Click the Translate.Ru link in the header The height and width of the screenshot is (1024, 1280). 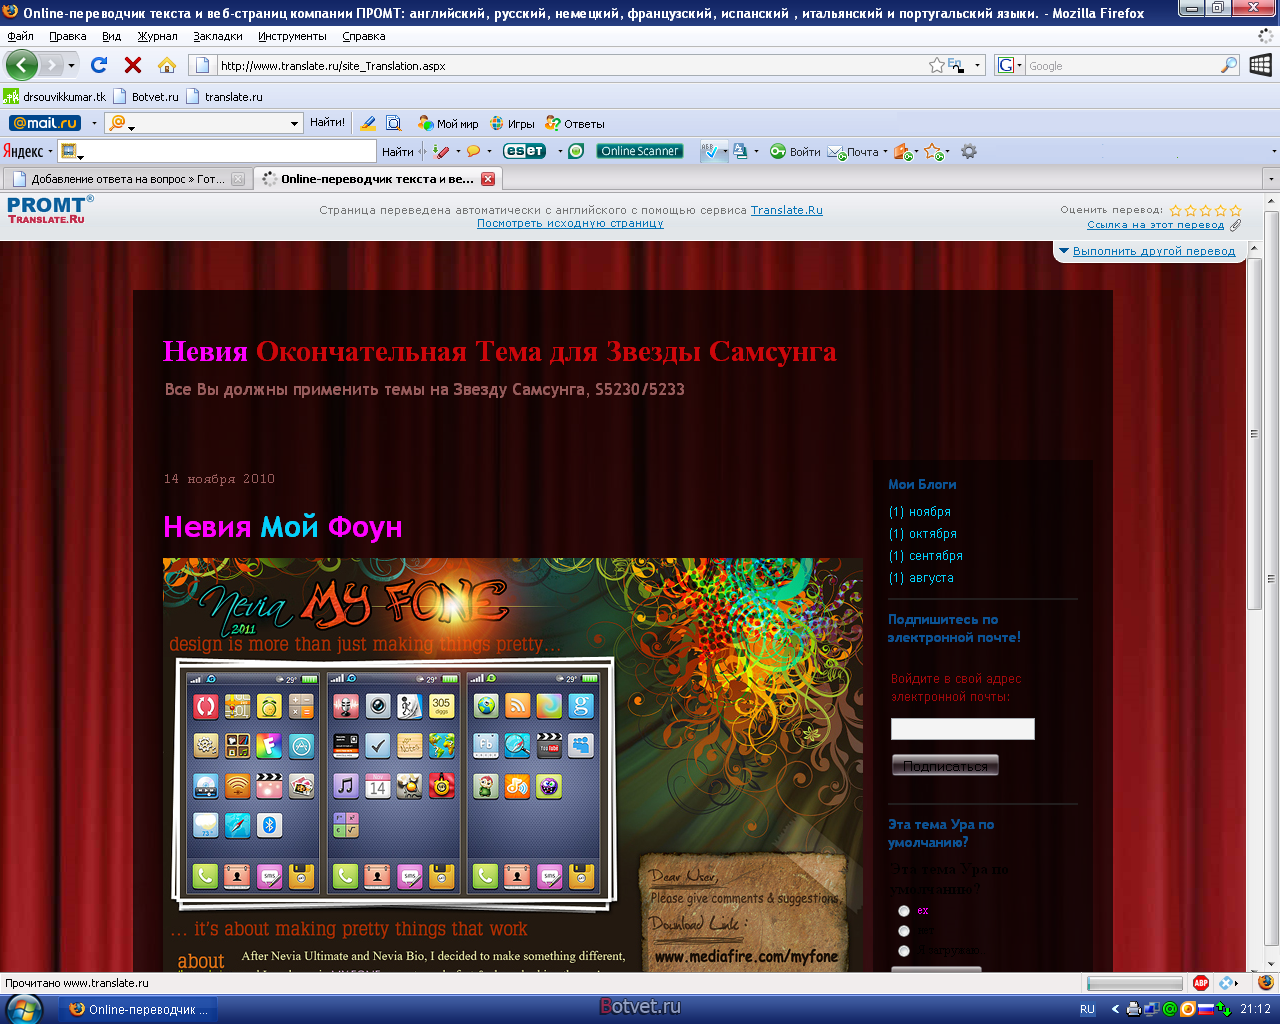pos(787,210)
